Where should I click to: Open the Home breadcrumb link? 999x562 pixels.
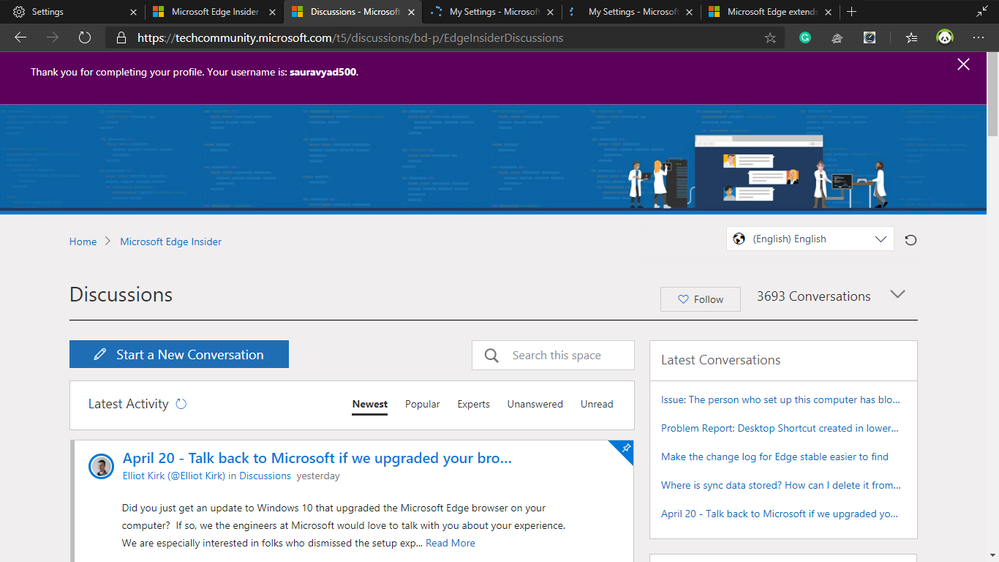pos(83,241)
